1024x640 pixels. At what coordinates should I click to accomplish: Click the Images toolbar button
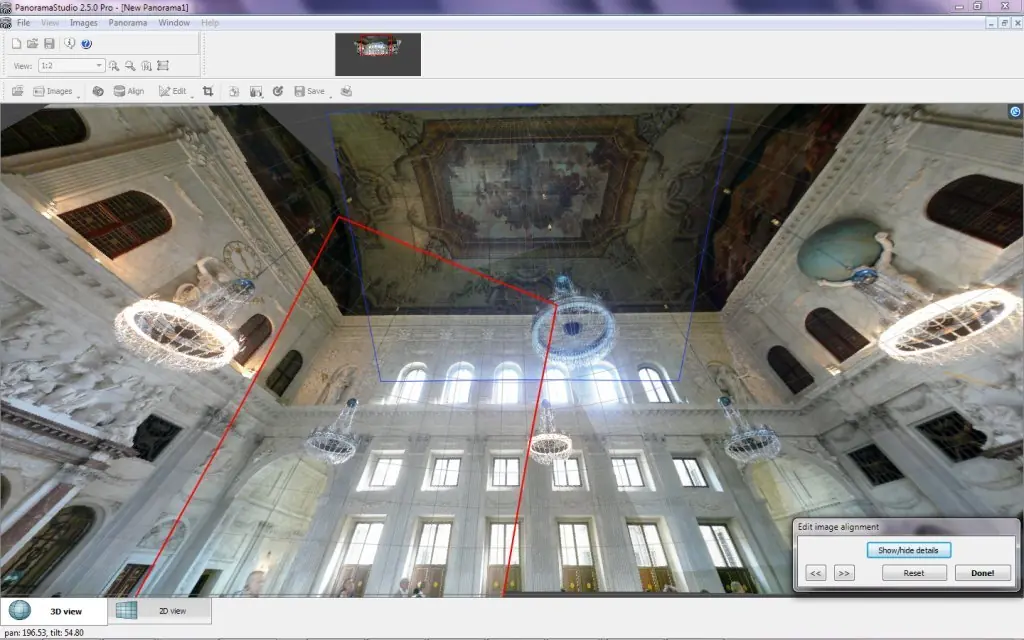click(x=53, y=91)
